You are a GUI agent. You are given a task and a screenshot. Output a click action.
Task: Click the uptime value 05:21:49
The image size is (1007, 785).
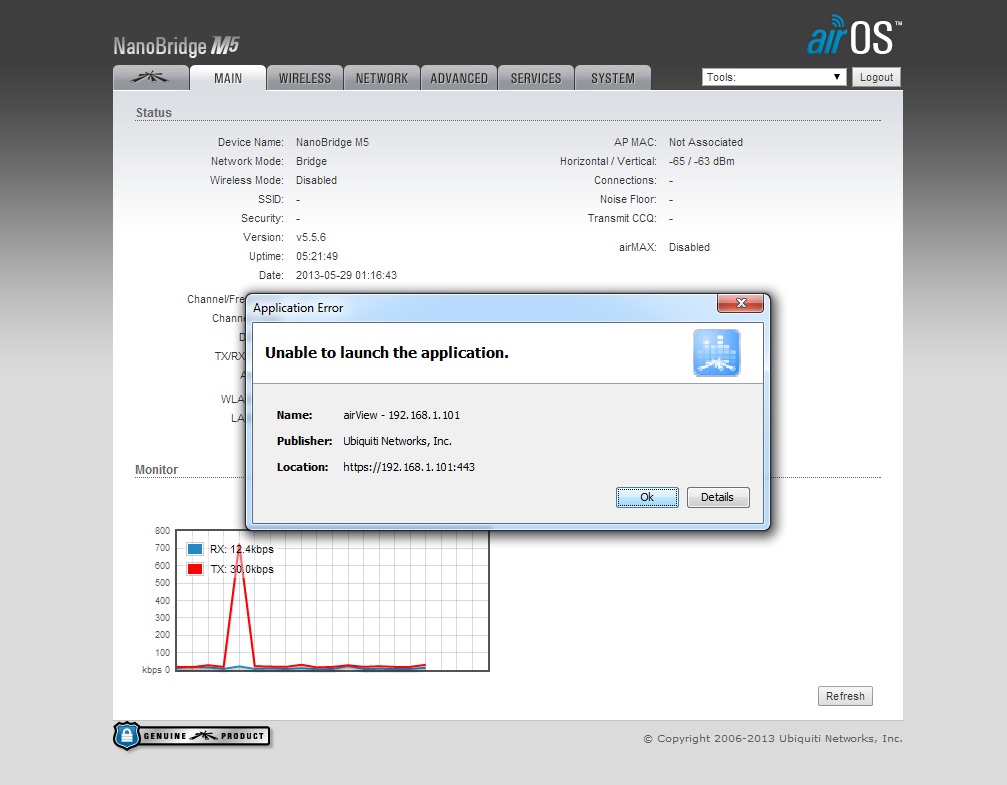pyautogui.click(x=317, y=256)
